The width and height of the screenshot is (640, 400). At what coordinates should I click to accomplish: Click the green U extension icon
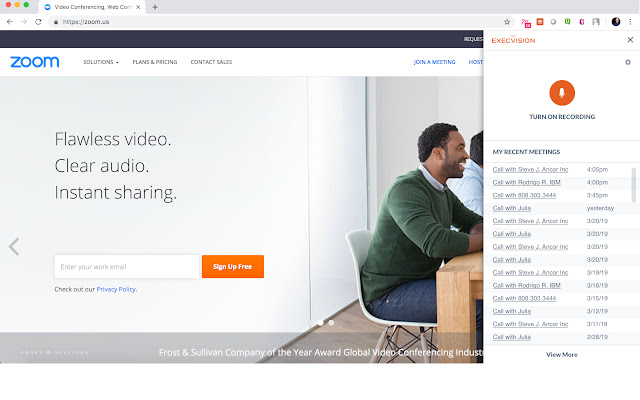coord(567,22)
